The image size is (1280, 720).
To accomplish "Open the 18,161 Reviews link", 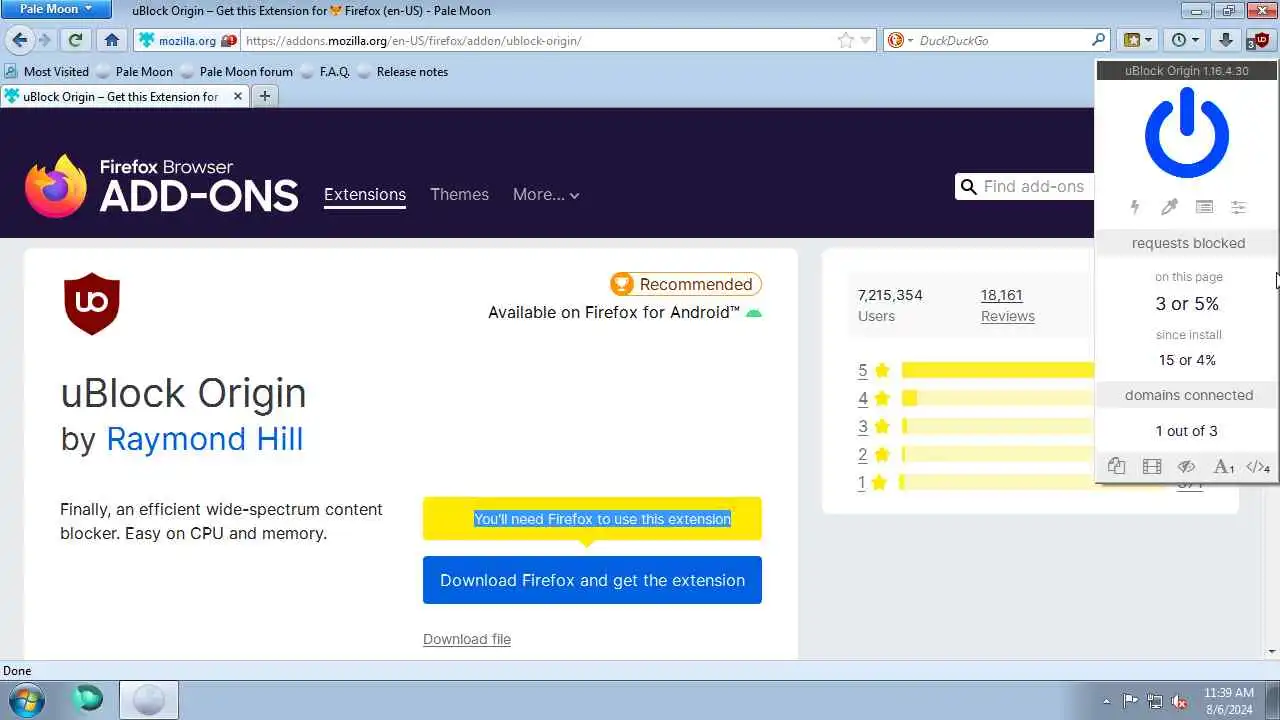I will (x=1008, y=305).
